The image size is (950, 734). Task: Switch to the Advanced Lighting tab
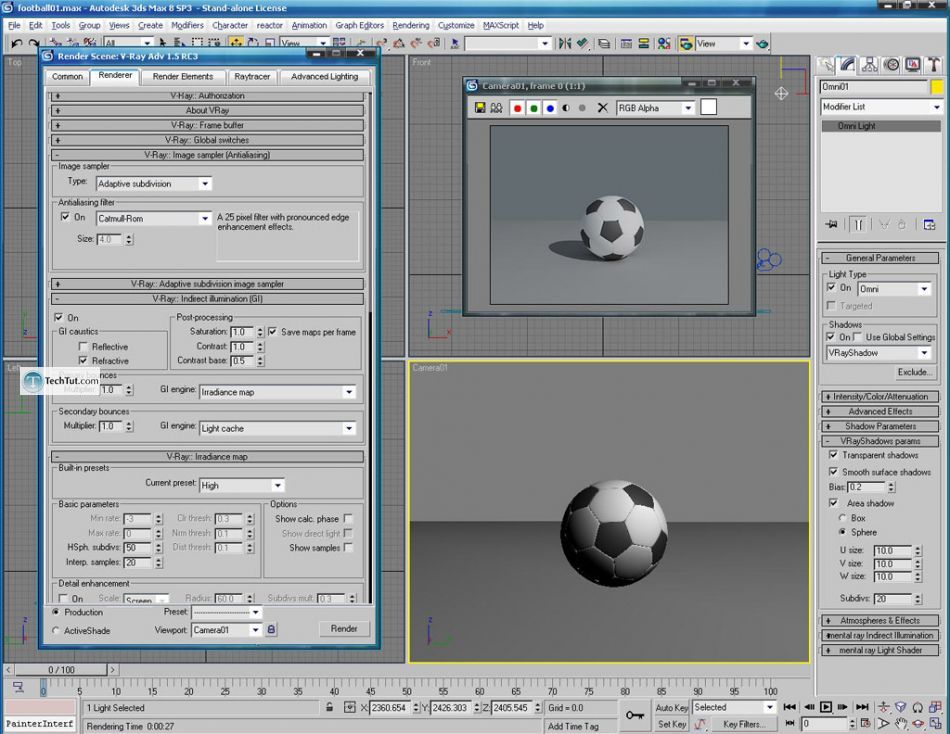coord(325,77)
